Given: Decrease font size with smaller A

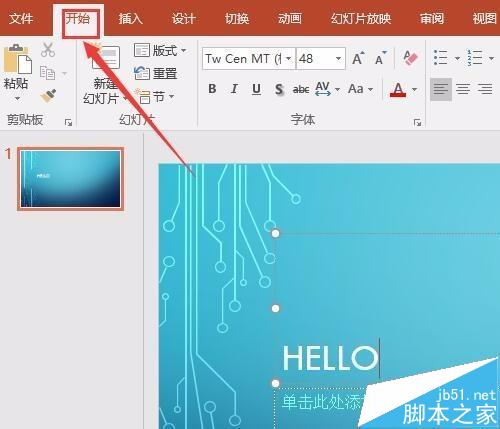Looking at the screenshot, I should point(381,59).
